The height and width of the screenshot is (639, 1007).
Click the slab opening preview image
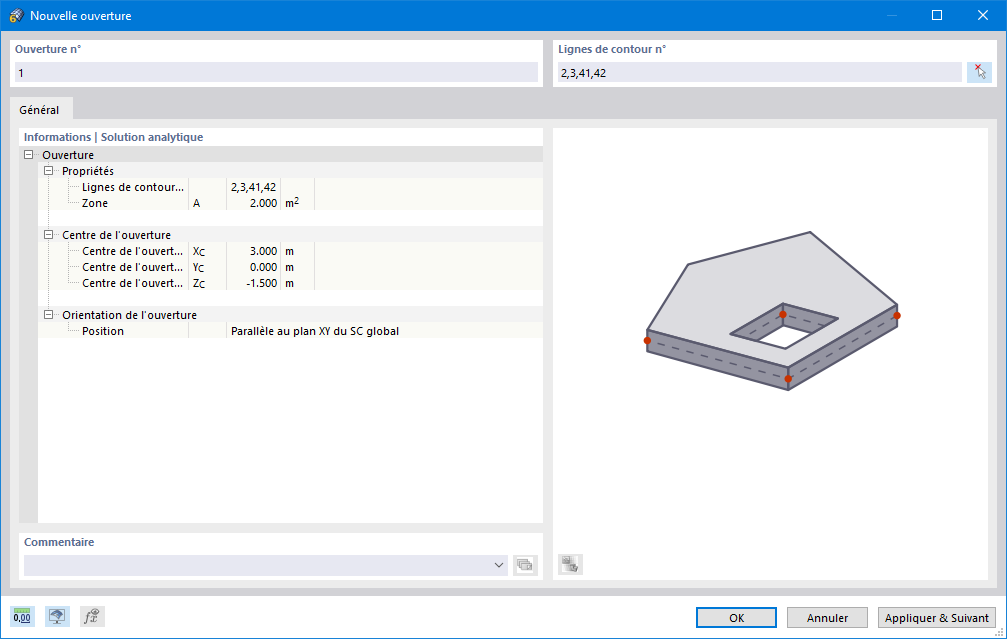pyautogui.click(x=771, y=311)
